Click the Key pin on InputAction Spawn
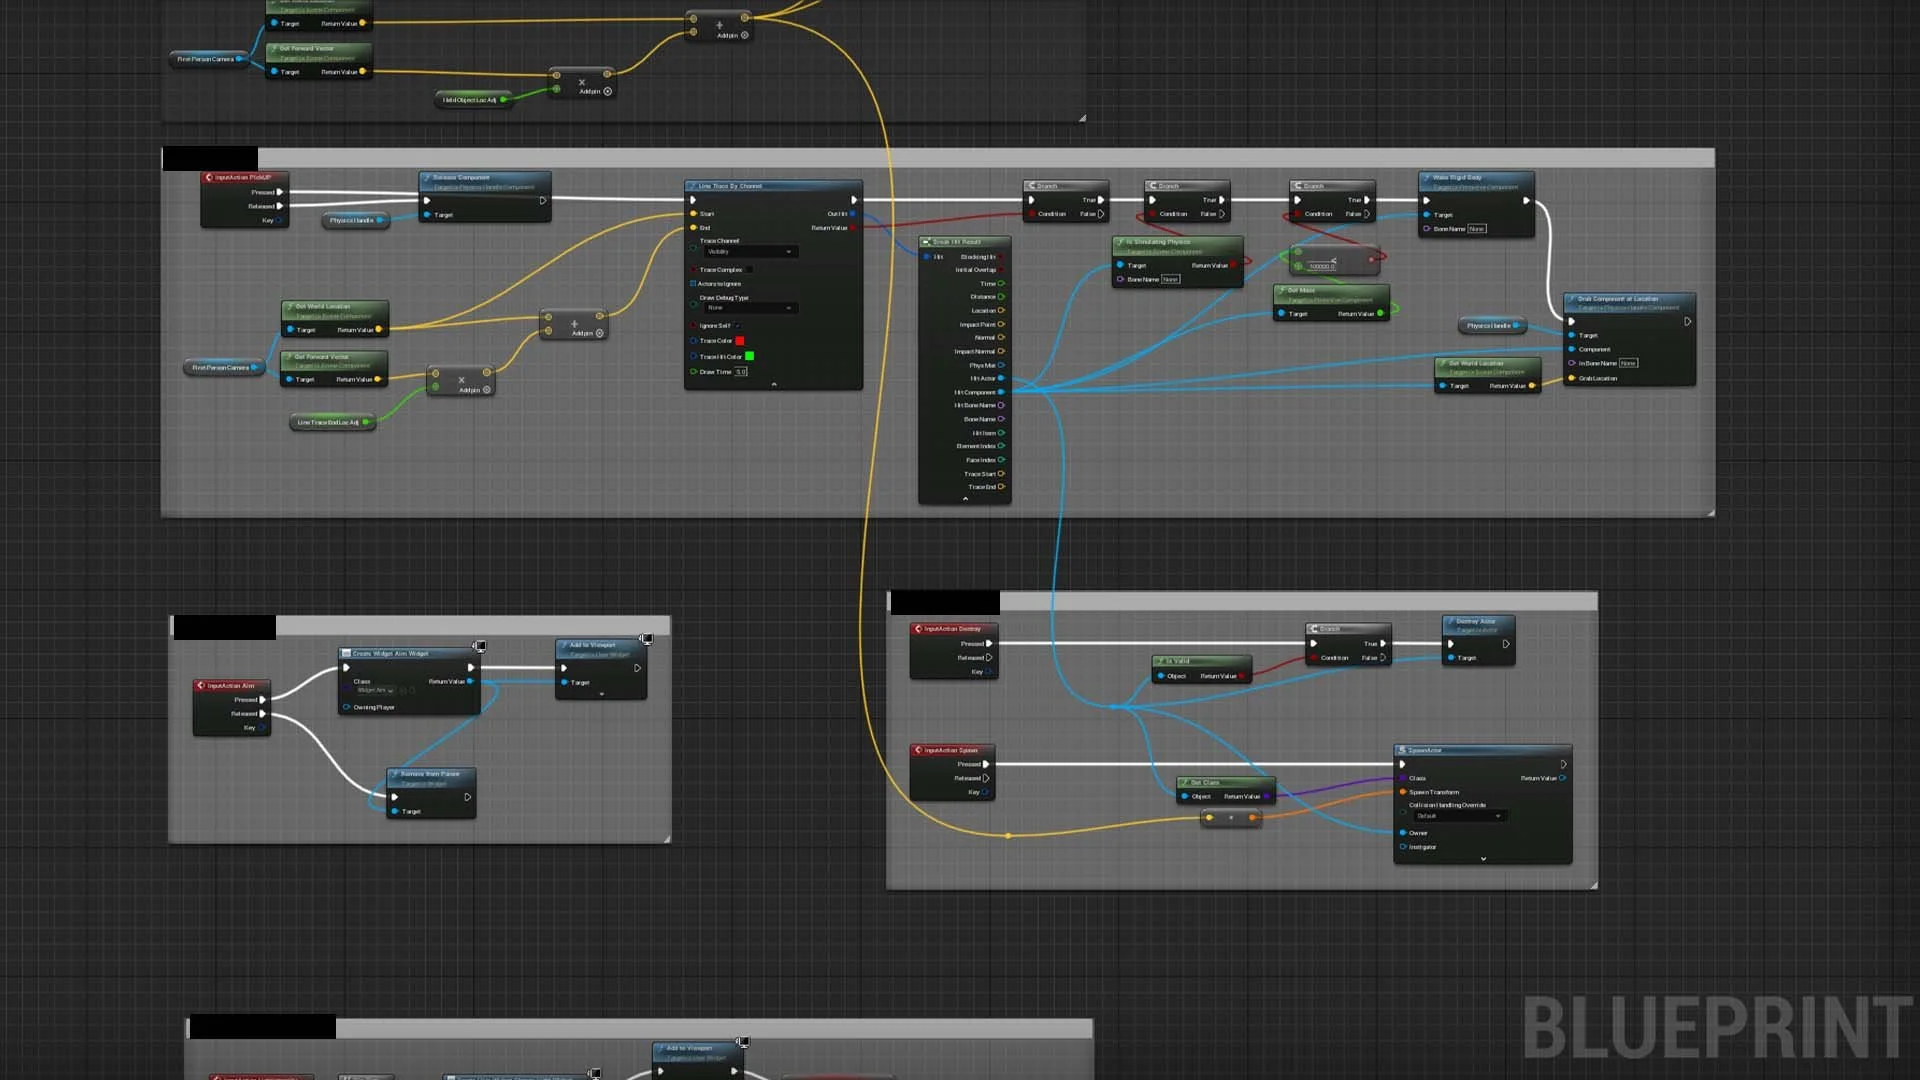 pyautogui.click(x=985, y=792)
